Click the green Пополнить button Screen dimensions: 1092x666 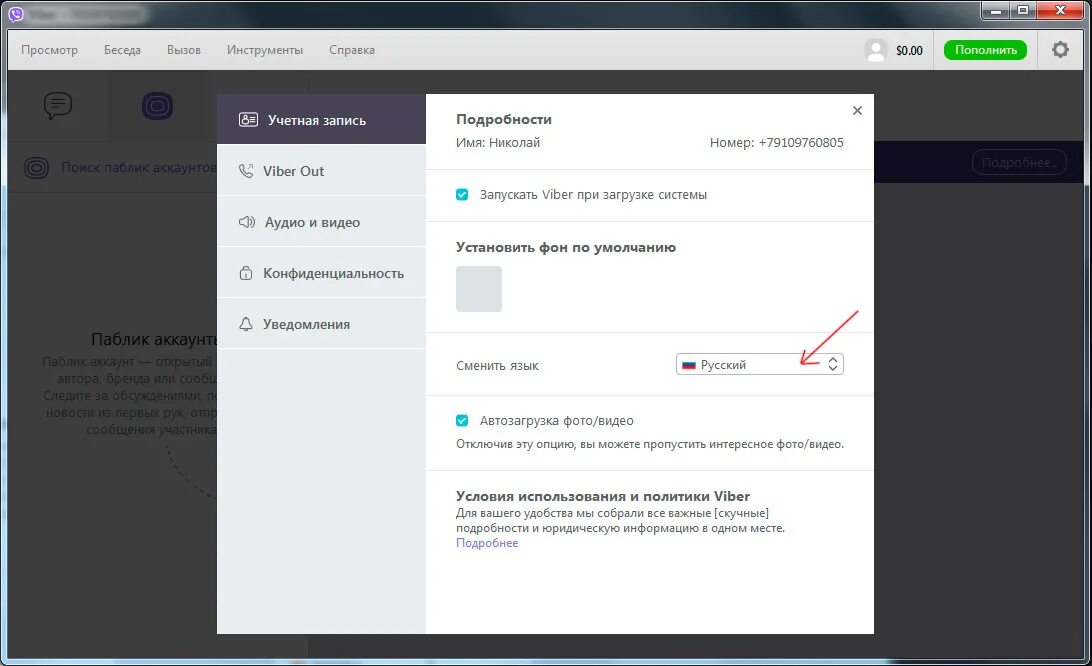pyautogui.click(x=985, y=49)
